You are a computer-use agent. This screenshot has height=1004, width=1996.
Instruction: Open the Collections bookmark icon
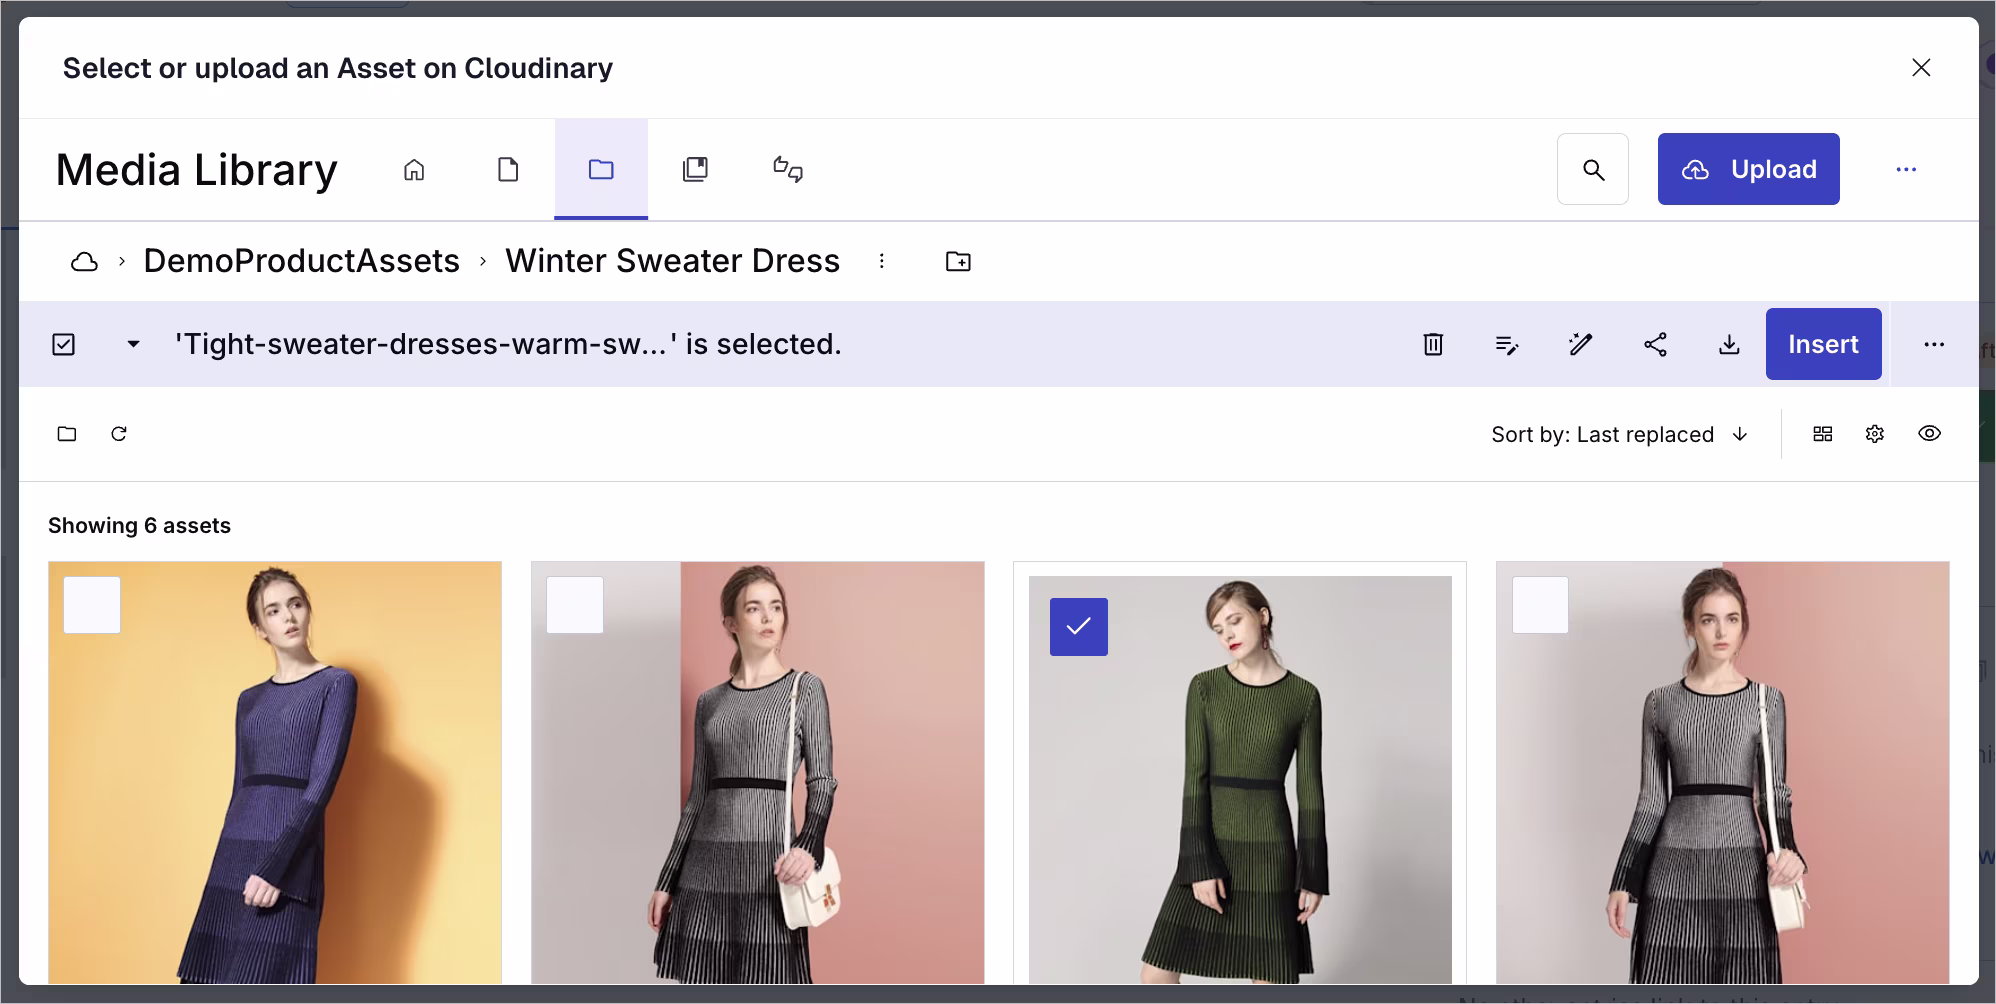click(x=695, y=169)
